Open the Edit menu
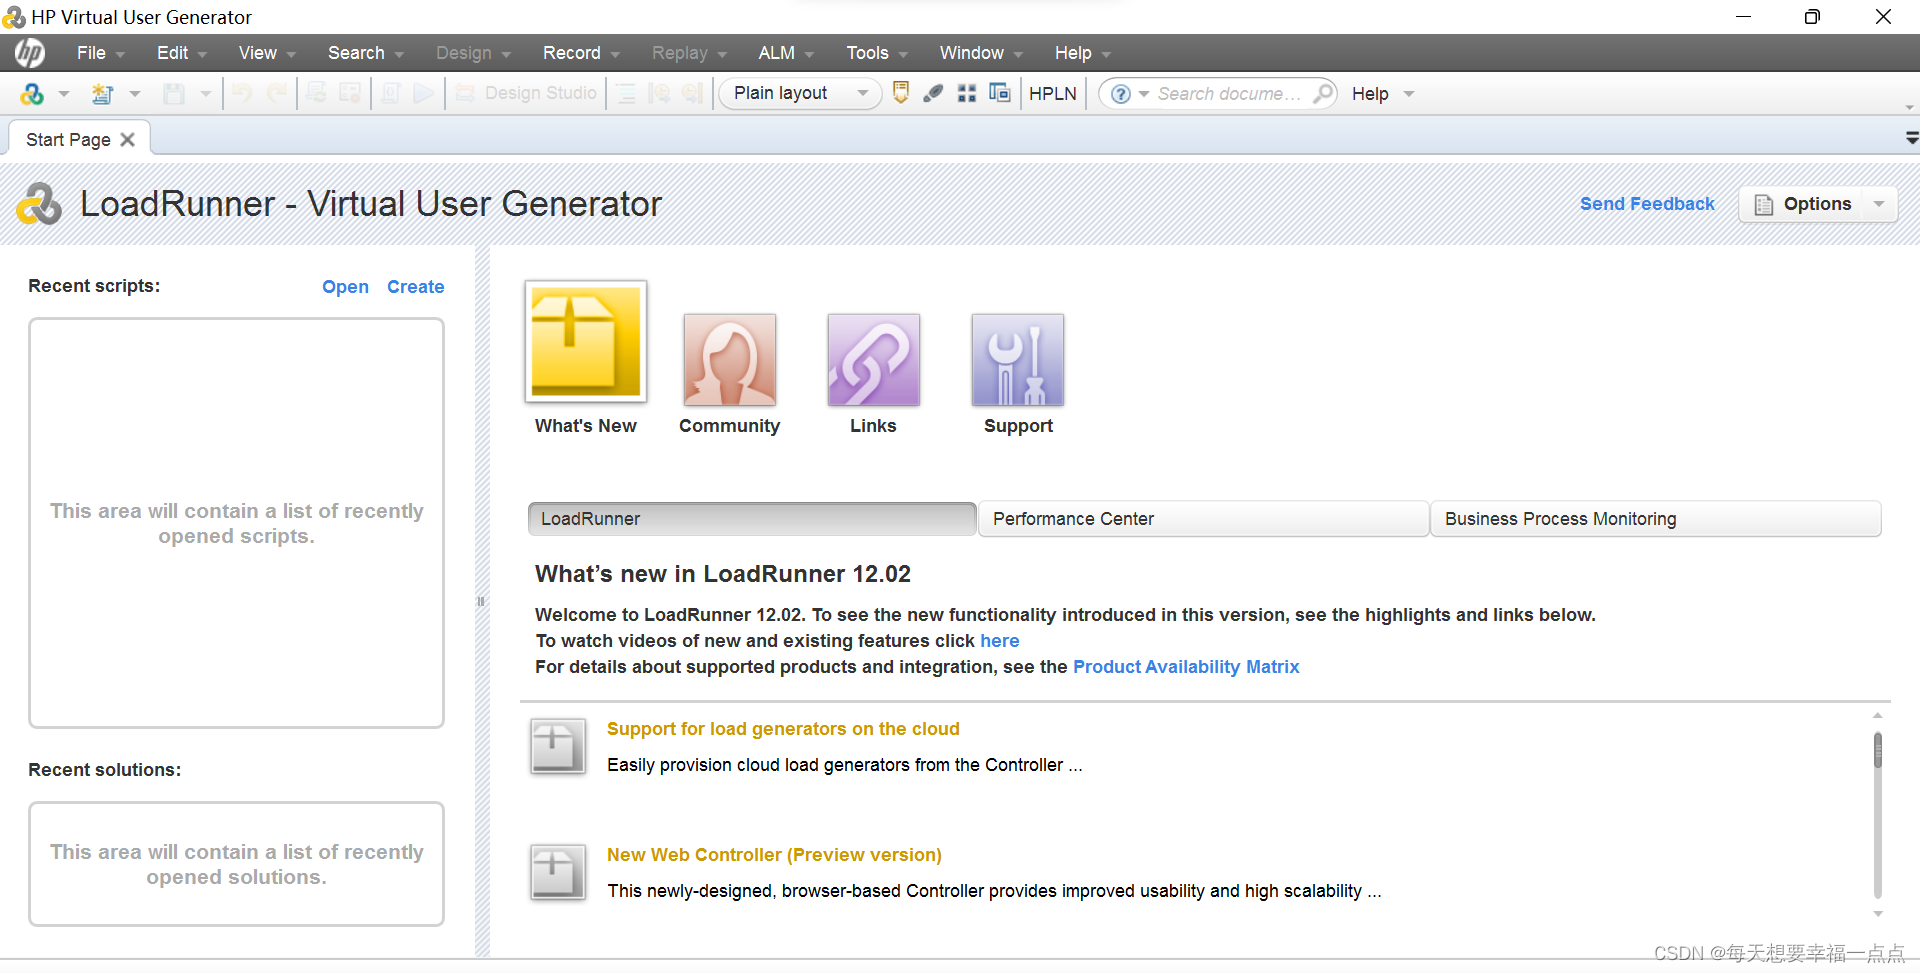Image resolution: width=1920 pixels, height=973 pixels. pyautogui.click(x=181, y=53)
